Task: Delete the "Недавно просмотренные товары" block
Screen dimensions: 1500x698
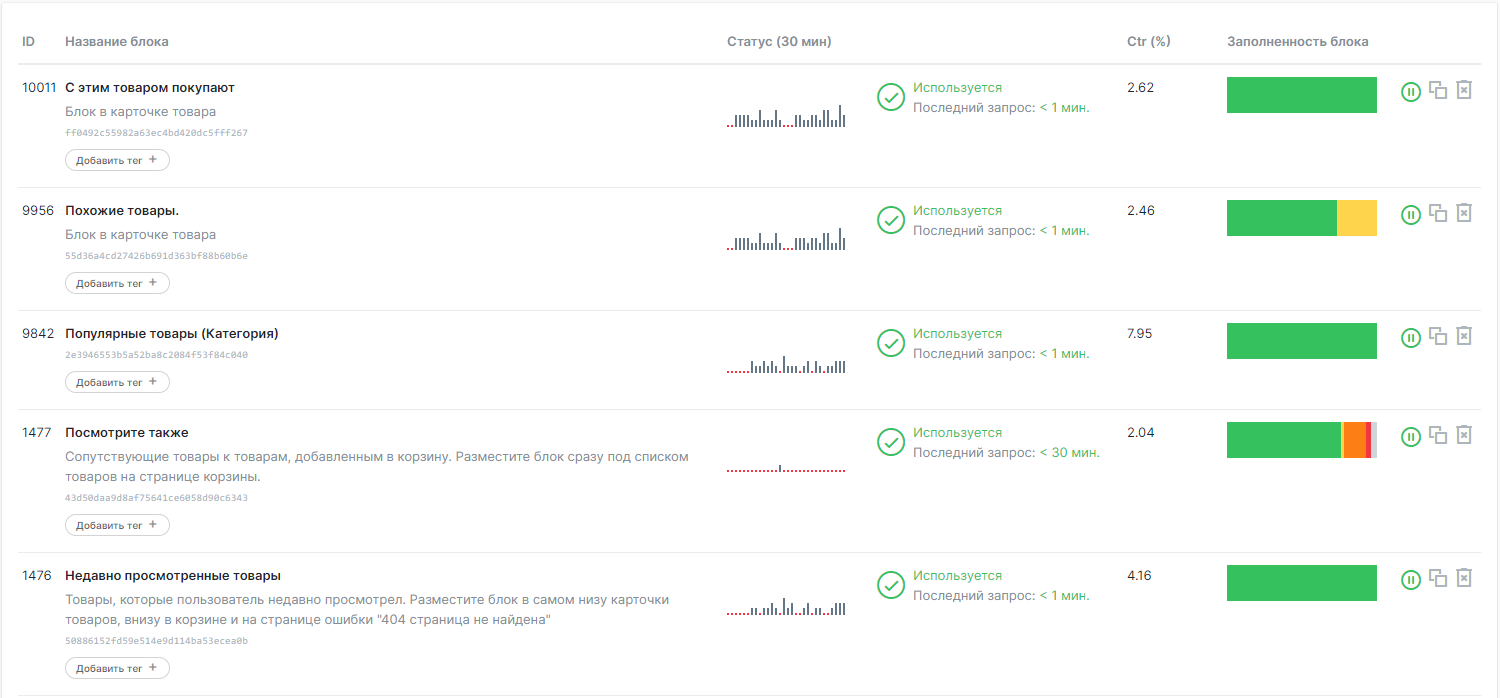Action: point(1464,578)
